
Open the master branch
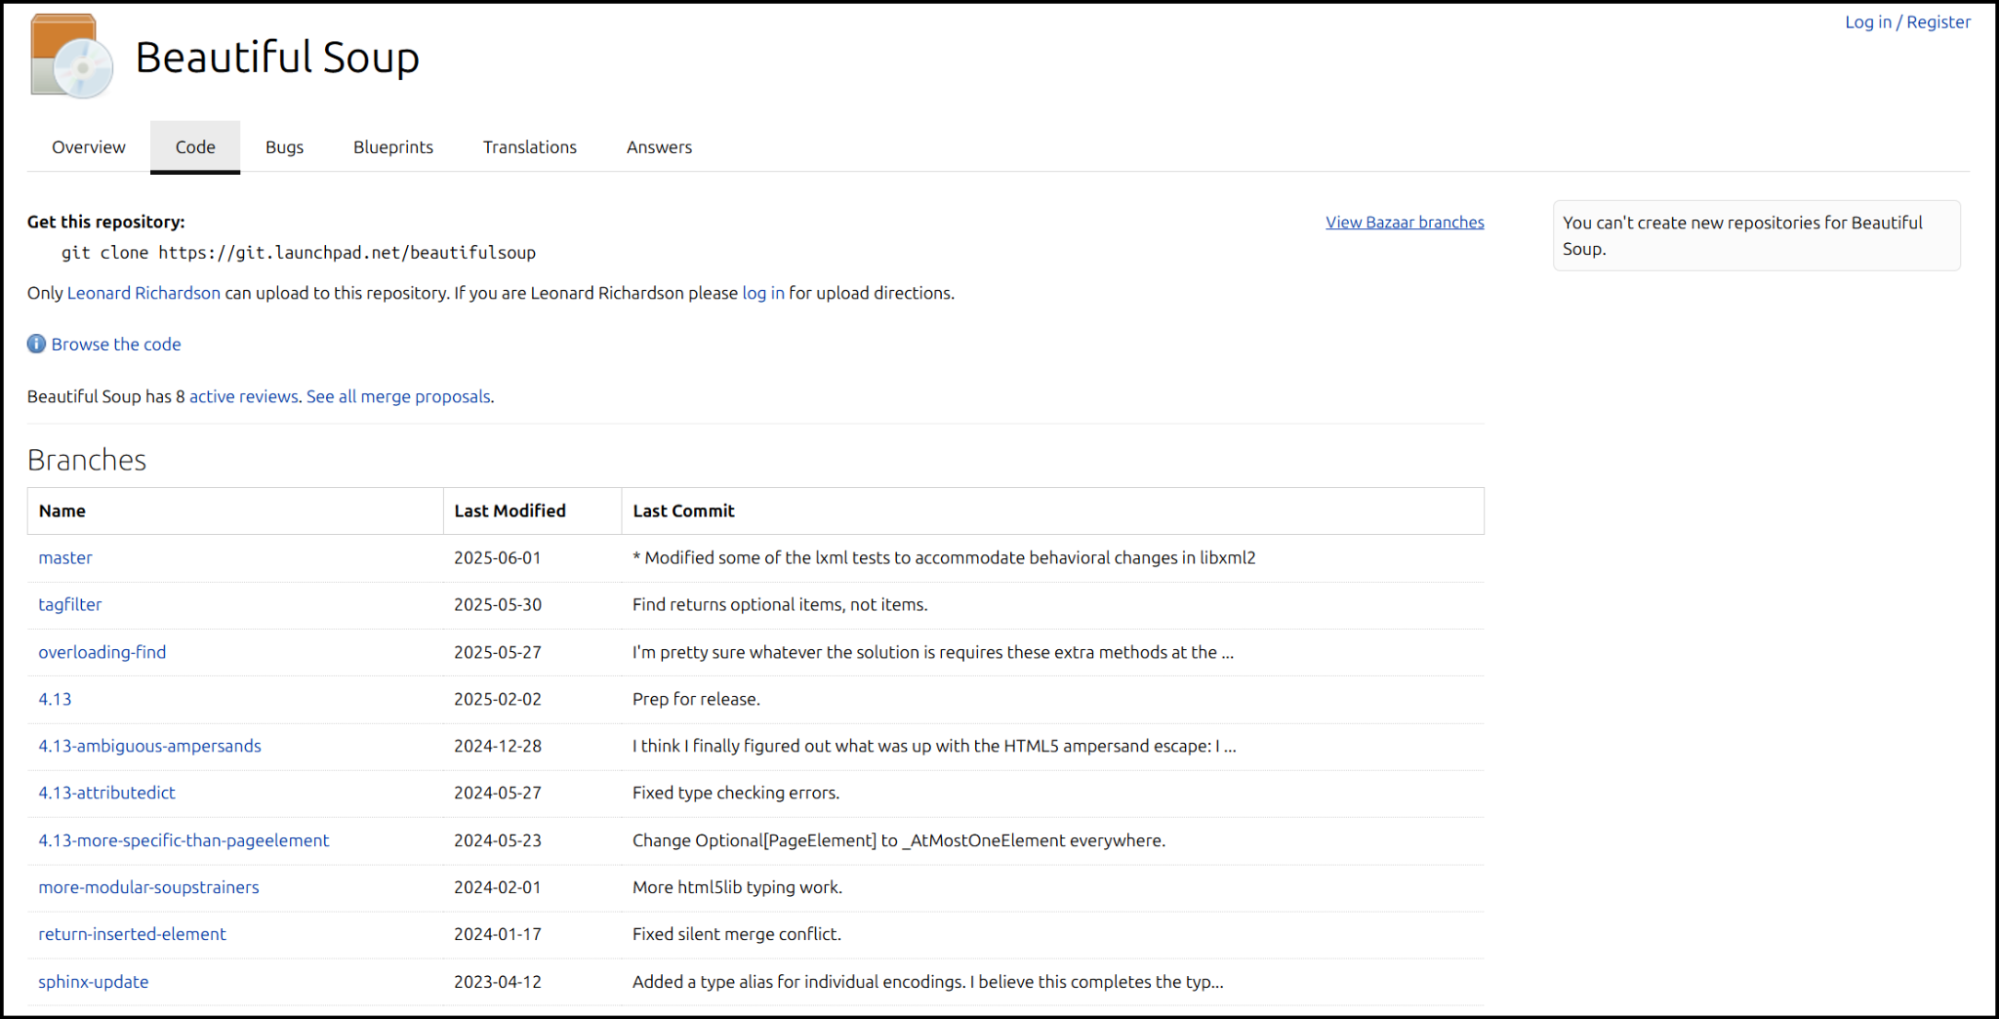tap(65, 558)
